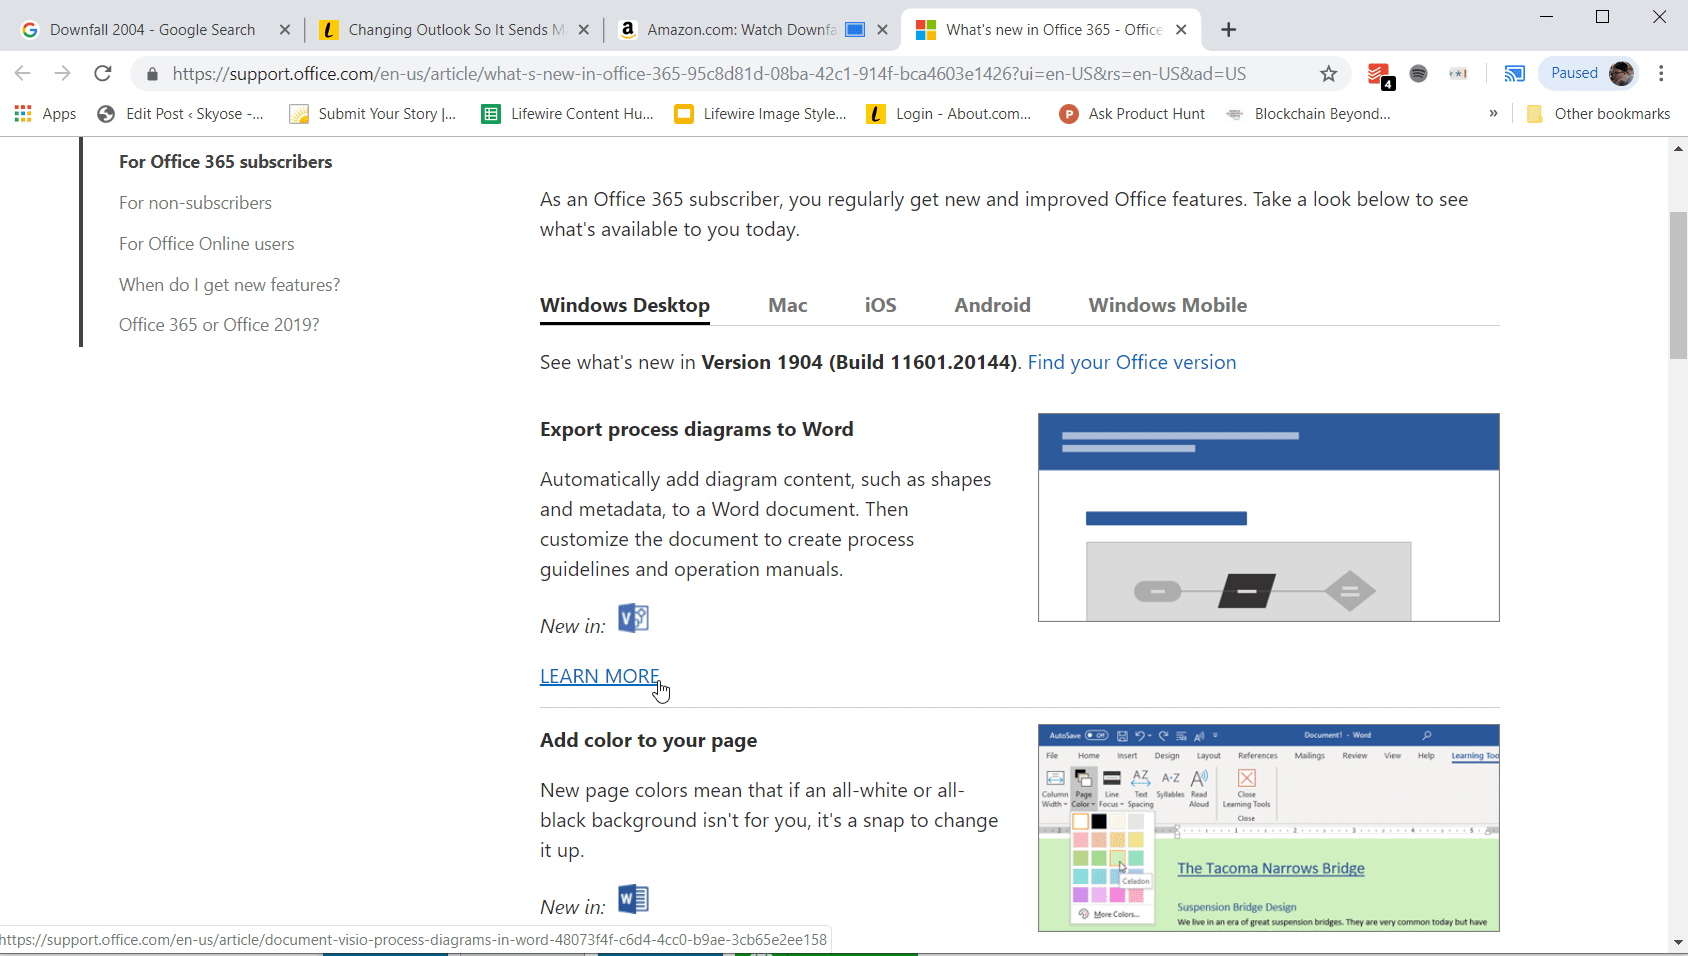
Task: Select the iOS tab
Action: pos(881,305)
